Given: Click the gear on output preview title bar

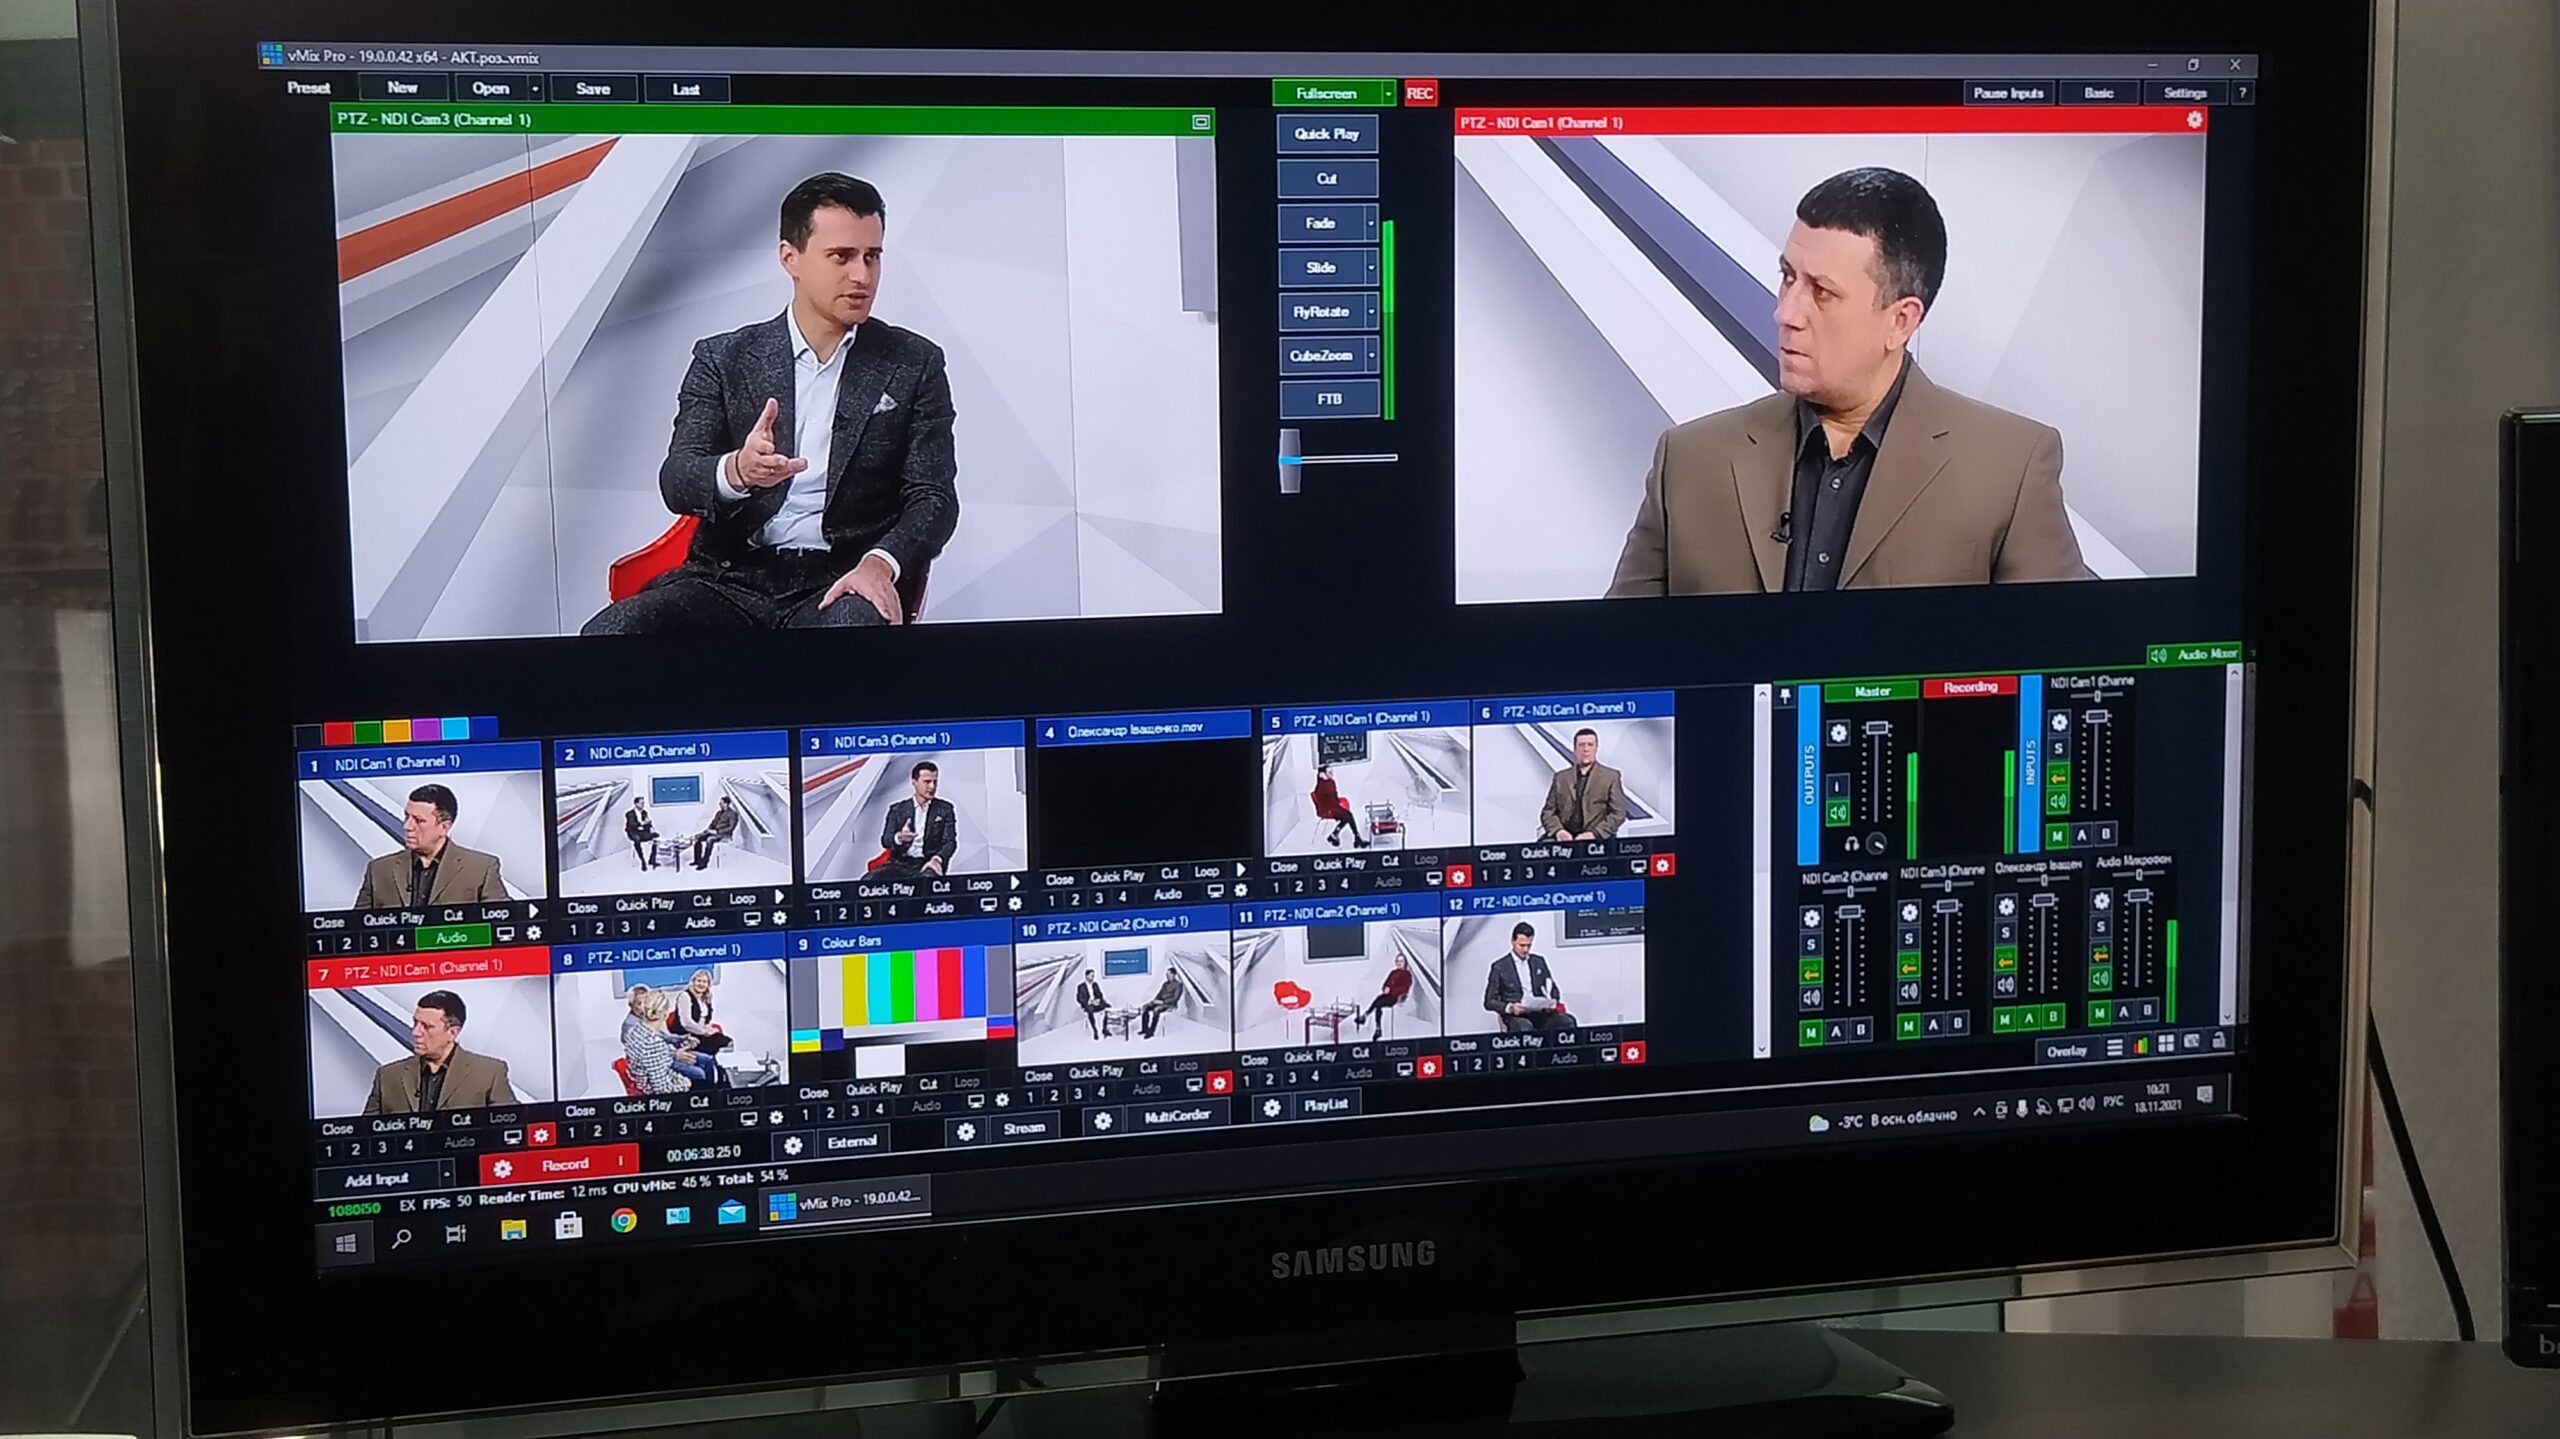Looking at the screenshot, I should [x=2194, y=120].
